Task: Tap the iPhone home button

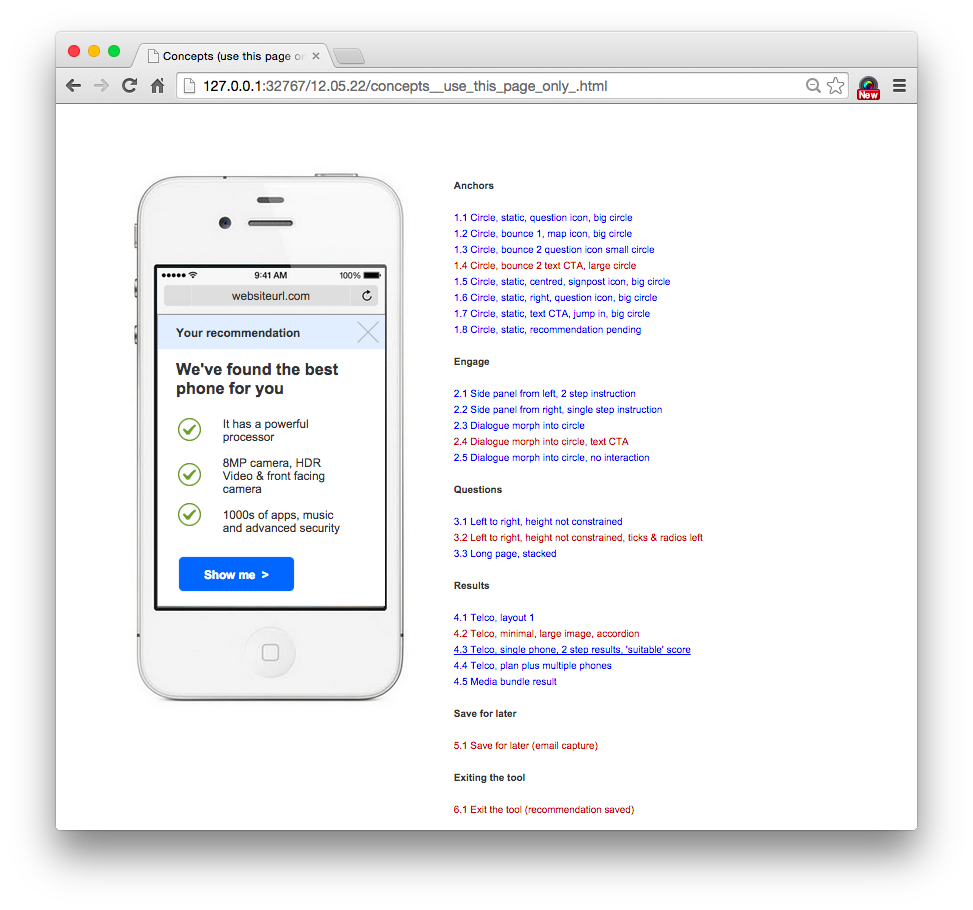Action: point(271,652)
